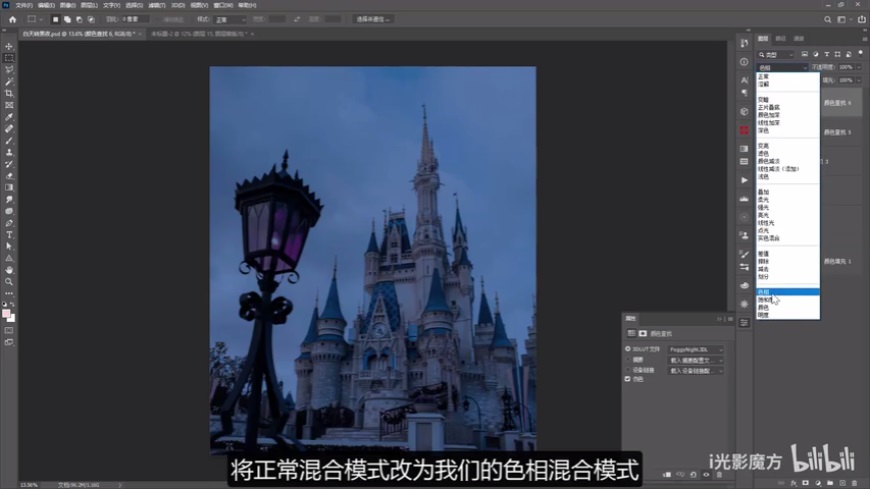
Task: Select the Gradient tool
Action: click(9, 188)
